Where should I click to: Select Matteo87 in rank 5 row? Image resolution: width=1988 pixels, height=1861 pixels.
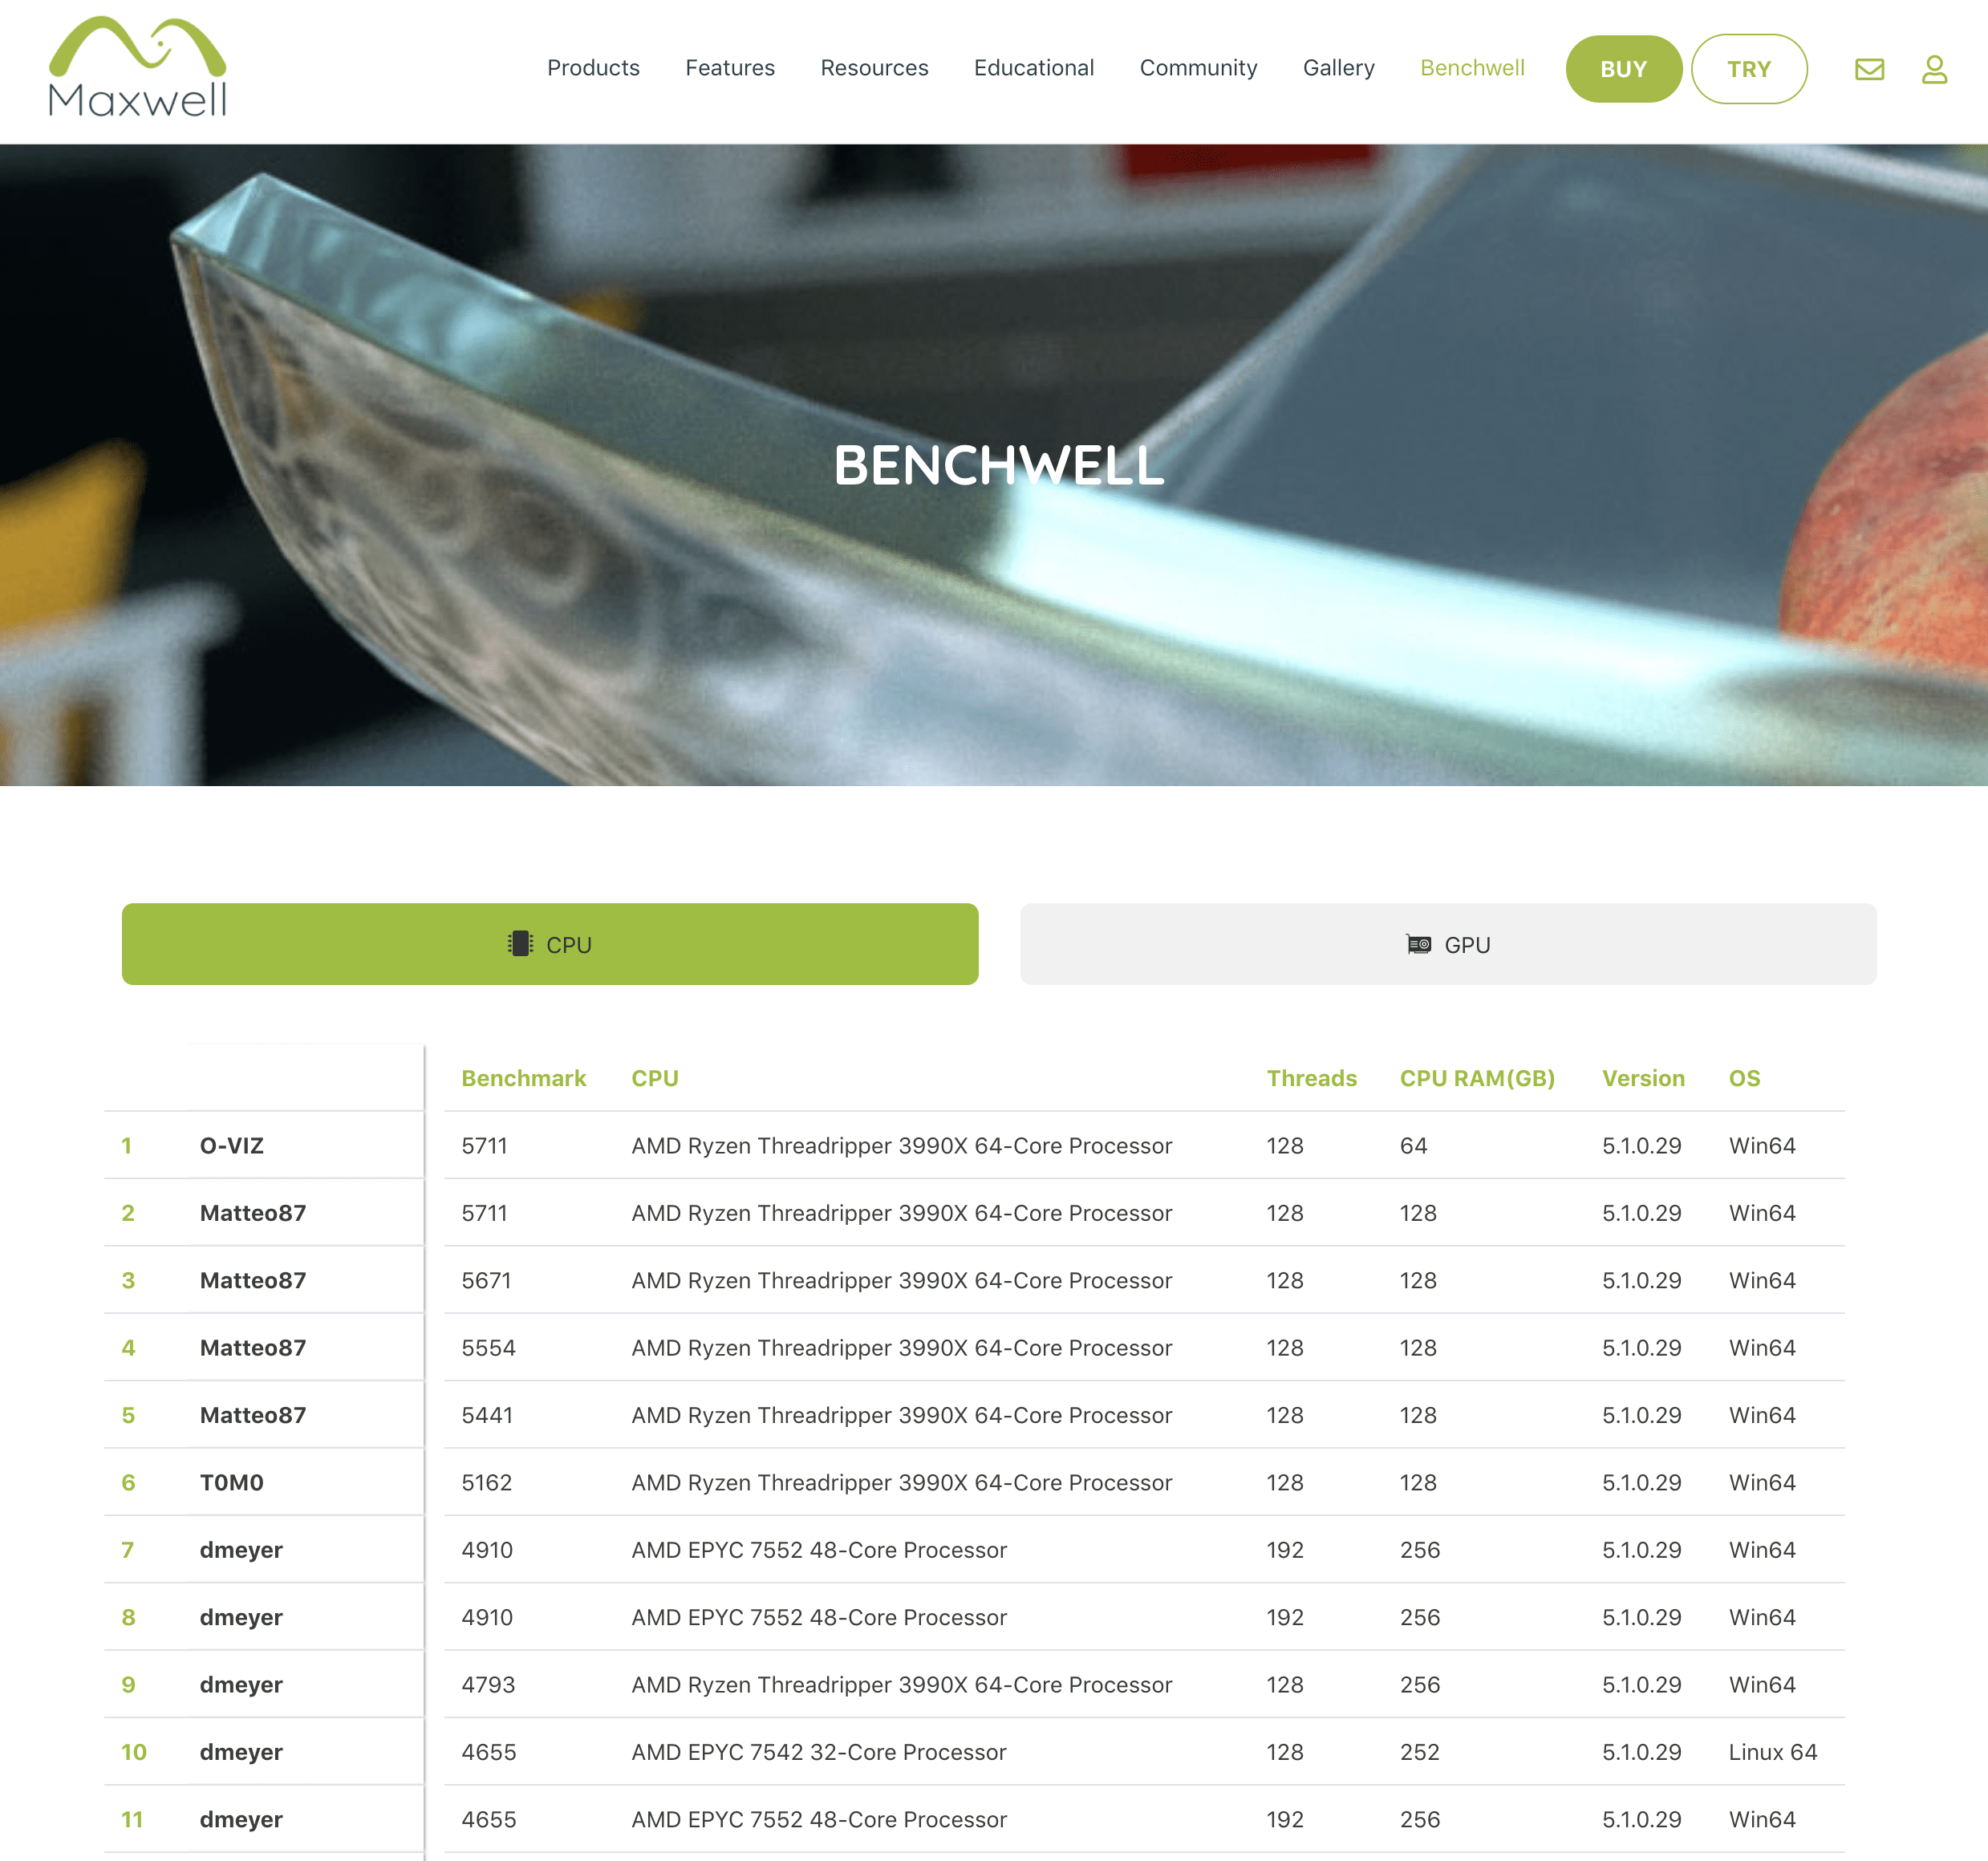pyautogui.click(x=253, y=1414)
